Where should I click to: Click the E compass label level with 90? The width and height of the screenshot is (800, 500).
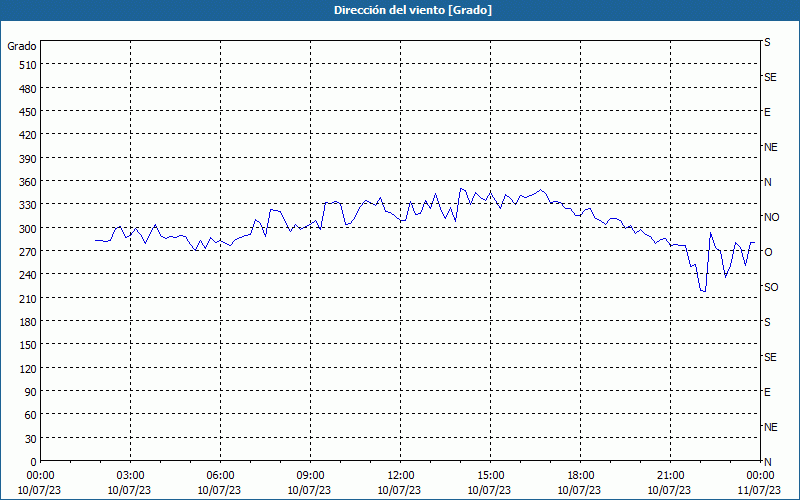click(767, 392)
